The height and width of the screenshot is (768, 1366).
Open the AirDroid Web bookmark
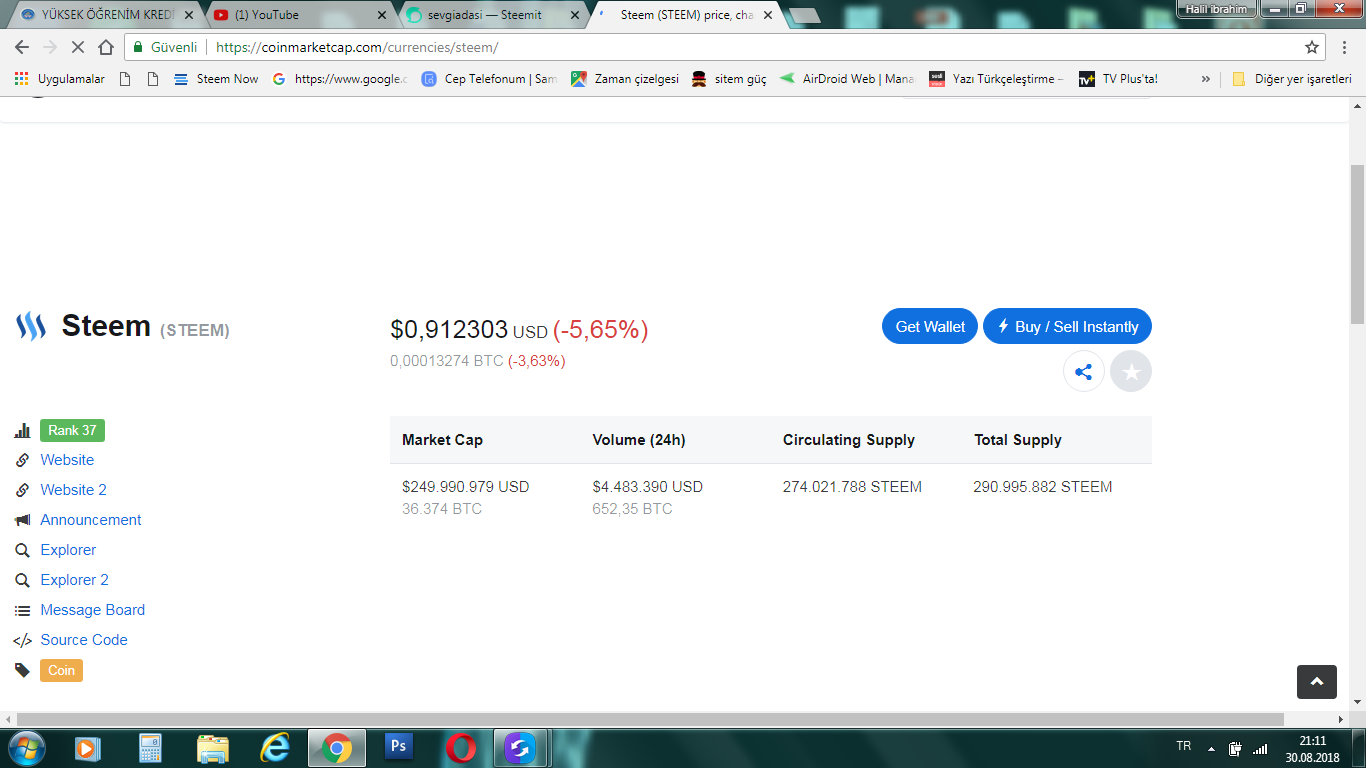(848, 79)
